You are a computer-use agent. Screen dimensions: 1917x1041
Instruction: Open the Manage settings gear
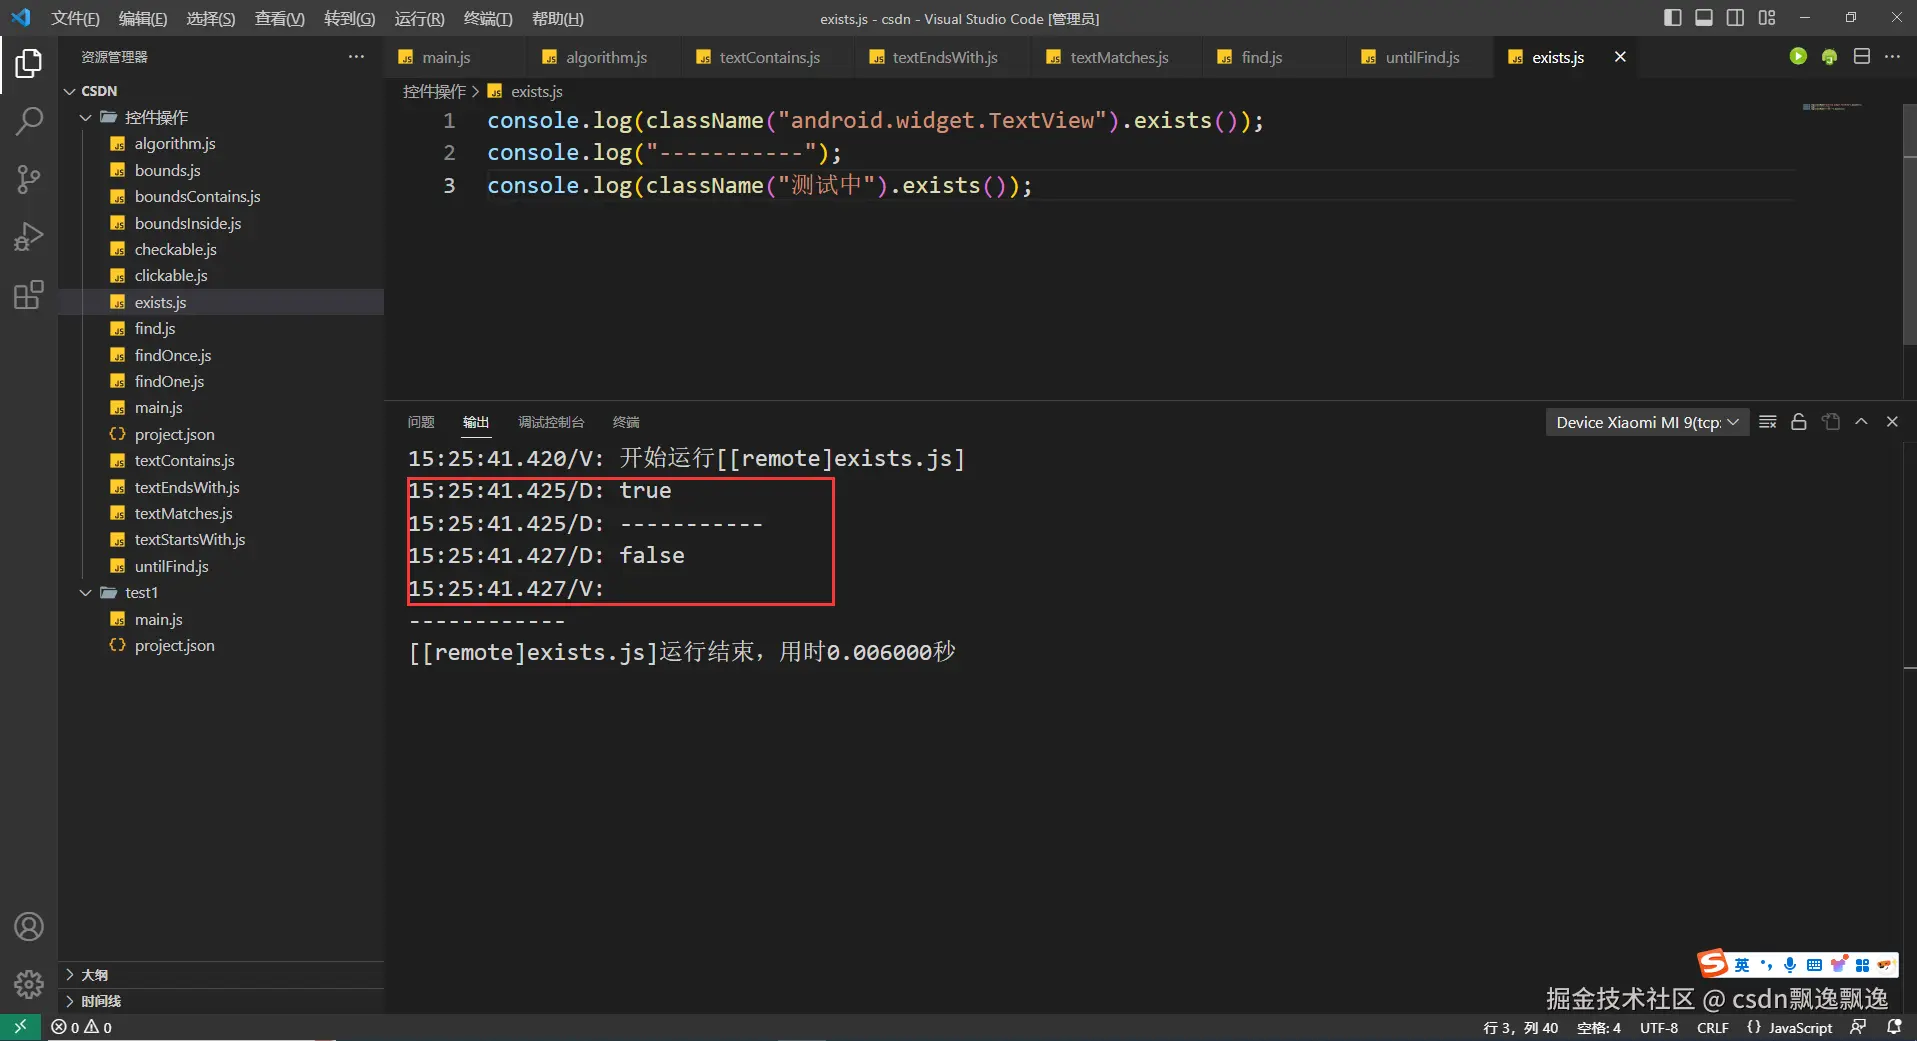tap(29, 984)
